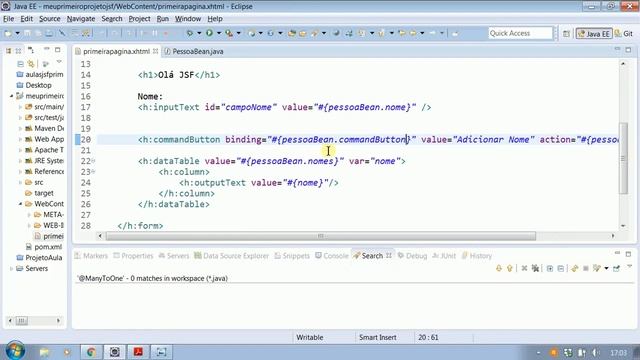Click the green Run button in toolbar
Screen dimensions: 640x360
click(209, 33)
